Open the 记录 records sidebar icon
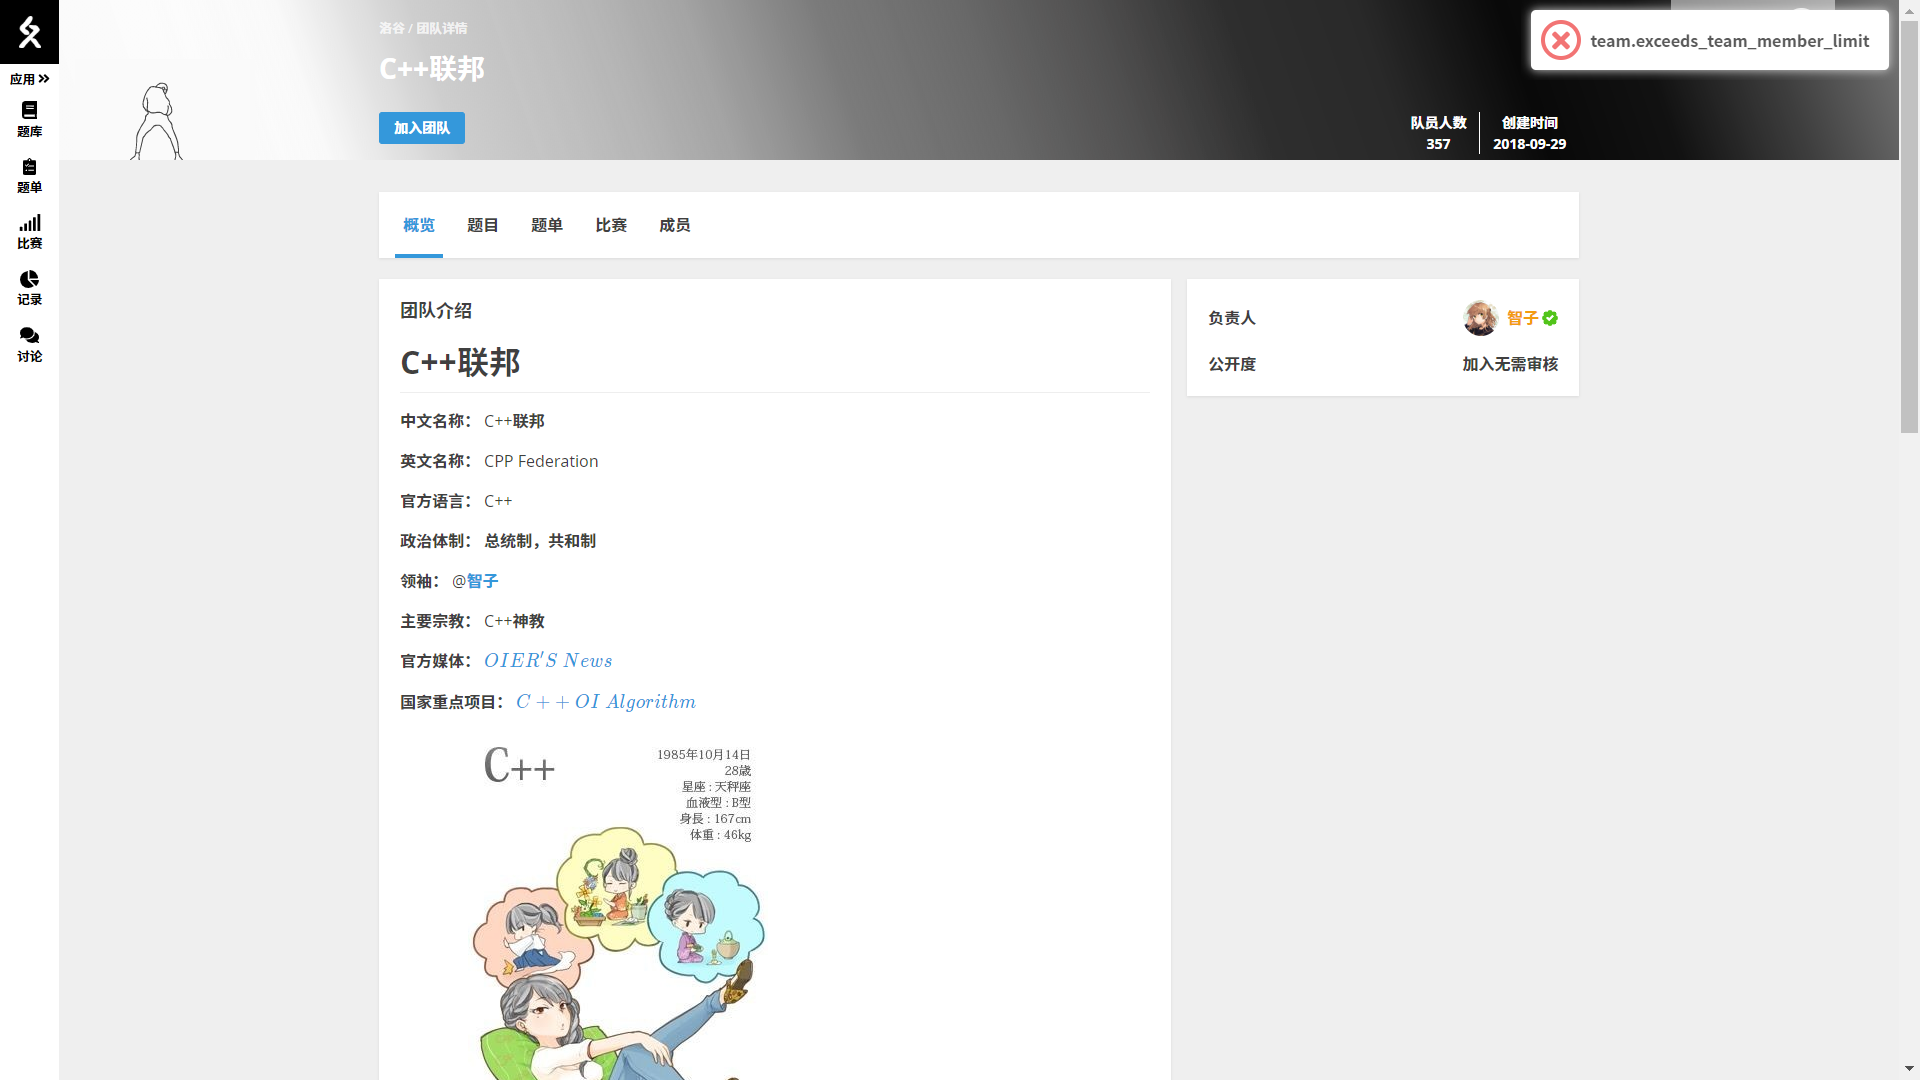 point(29,287)
